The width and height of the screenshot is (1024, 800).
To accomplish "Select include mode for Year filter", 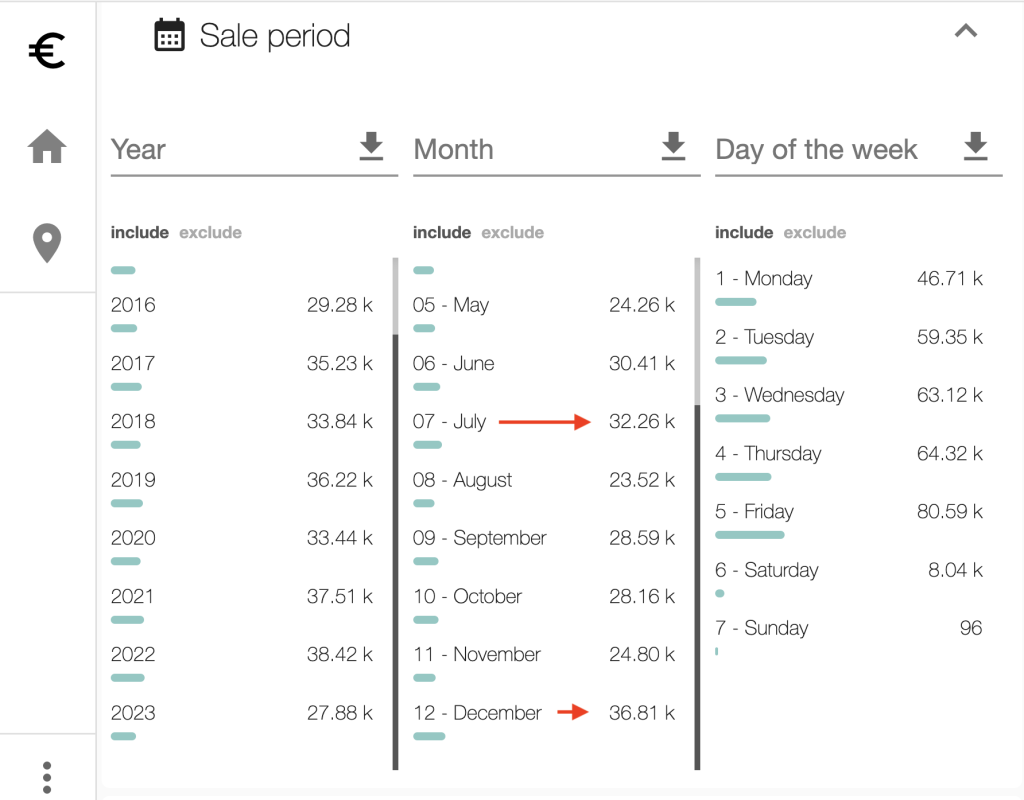I will (x=139, y=233).
